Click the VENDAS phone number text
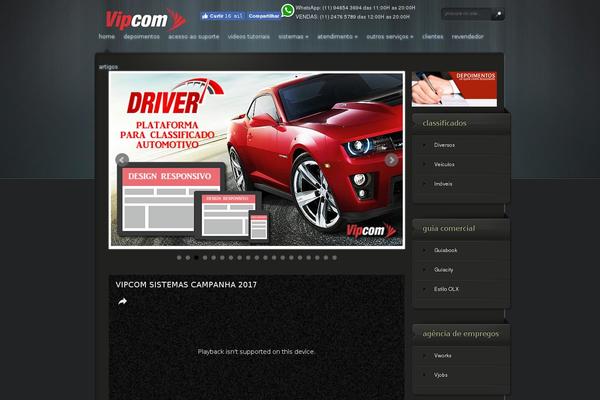The image size is (600, 400). point(352,17)
